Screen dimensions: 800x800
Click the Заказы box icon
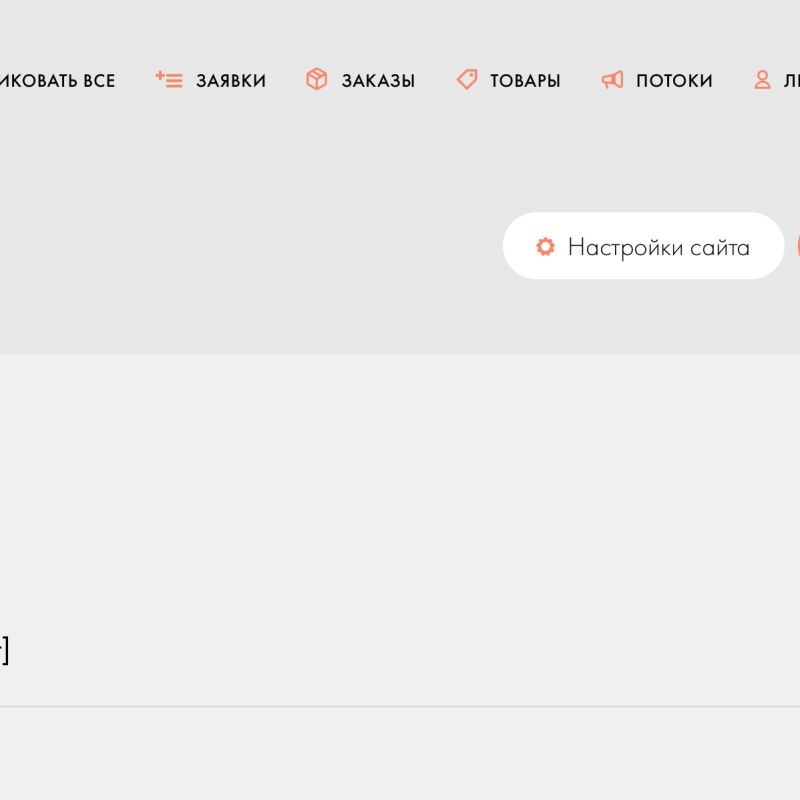(x=317, y=80)
